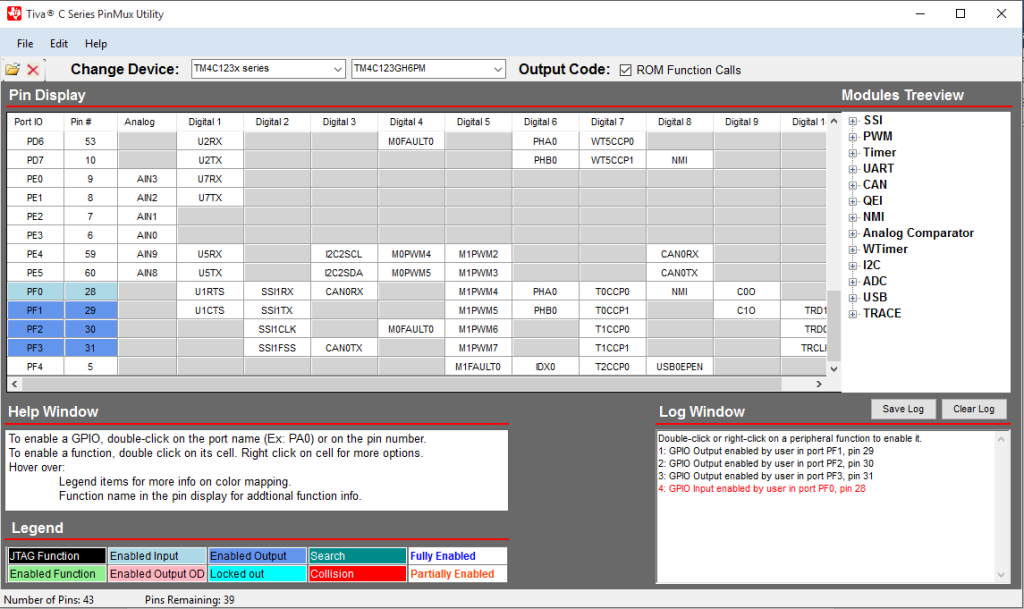Click the red X clear icon
This screenshot has width=1024, height=609.
[33, 70]
